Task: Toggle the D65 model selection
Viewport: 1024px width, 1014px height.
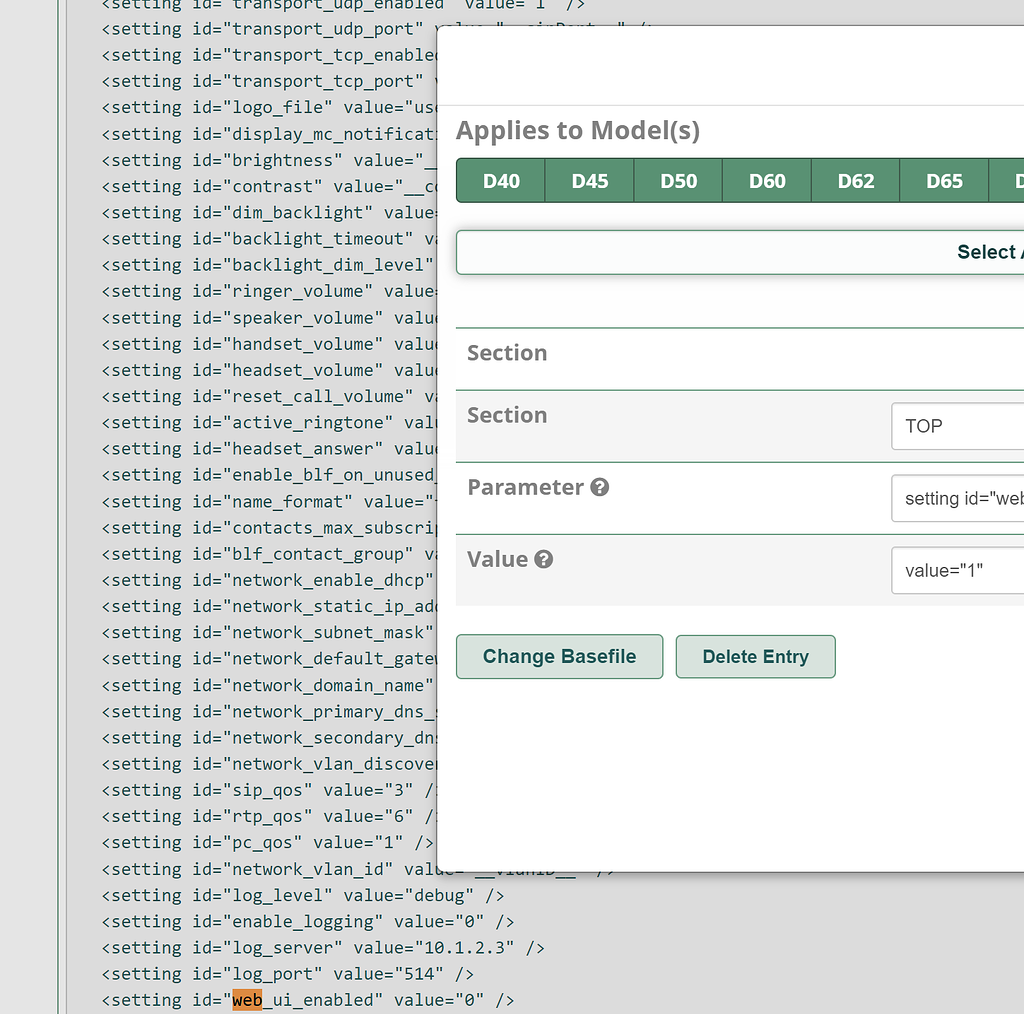Action: 943,180
